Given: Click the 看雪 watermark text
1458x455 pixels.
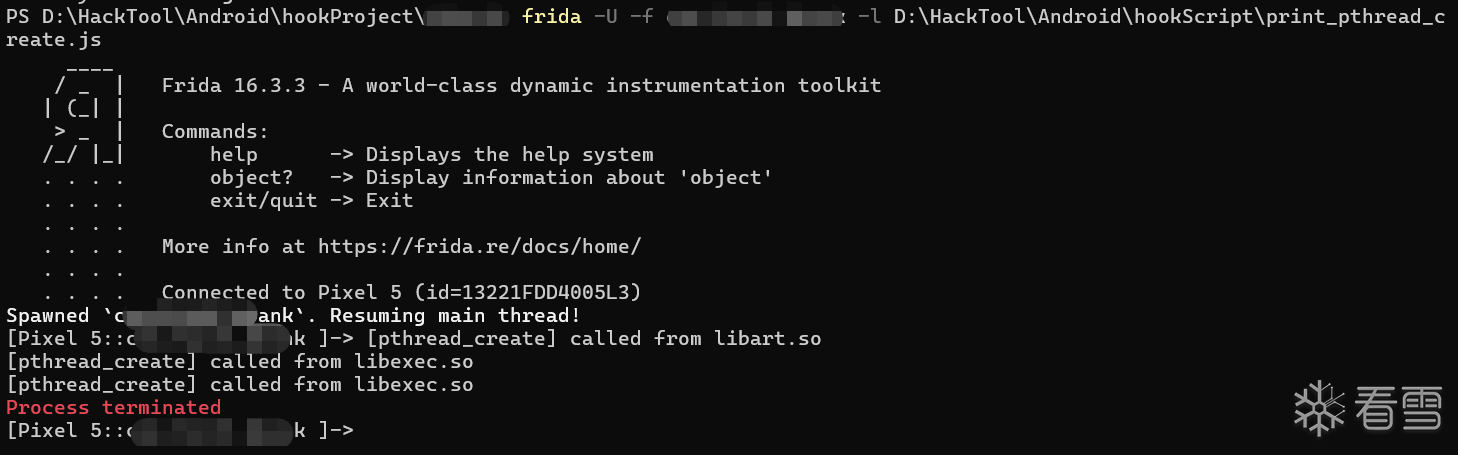Looking at the screenshot, I should point(1399,410).
